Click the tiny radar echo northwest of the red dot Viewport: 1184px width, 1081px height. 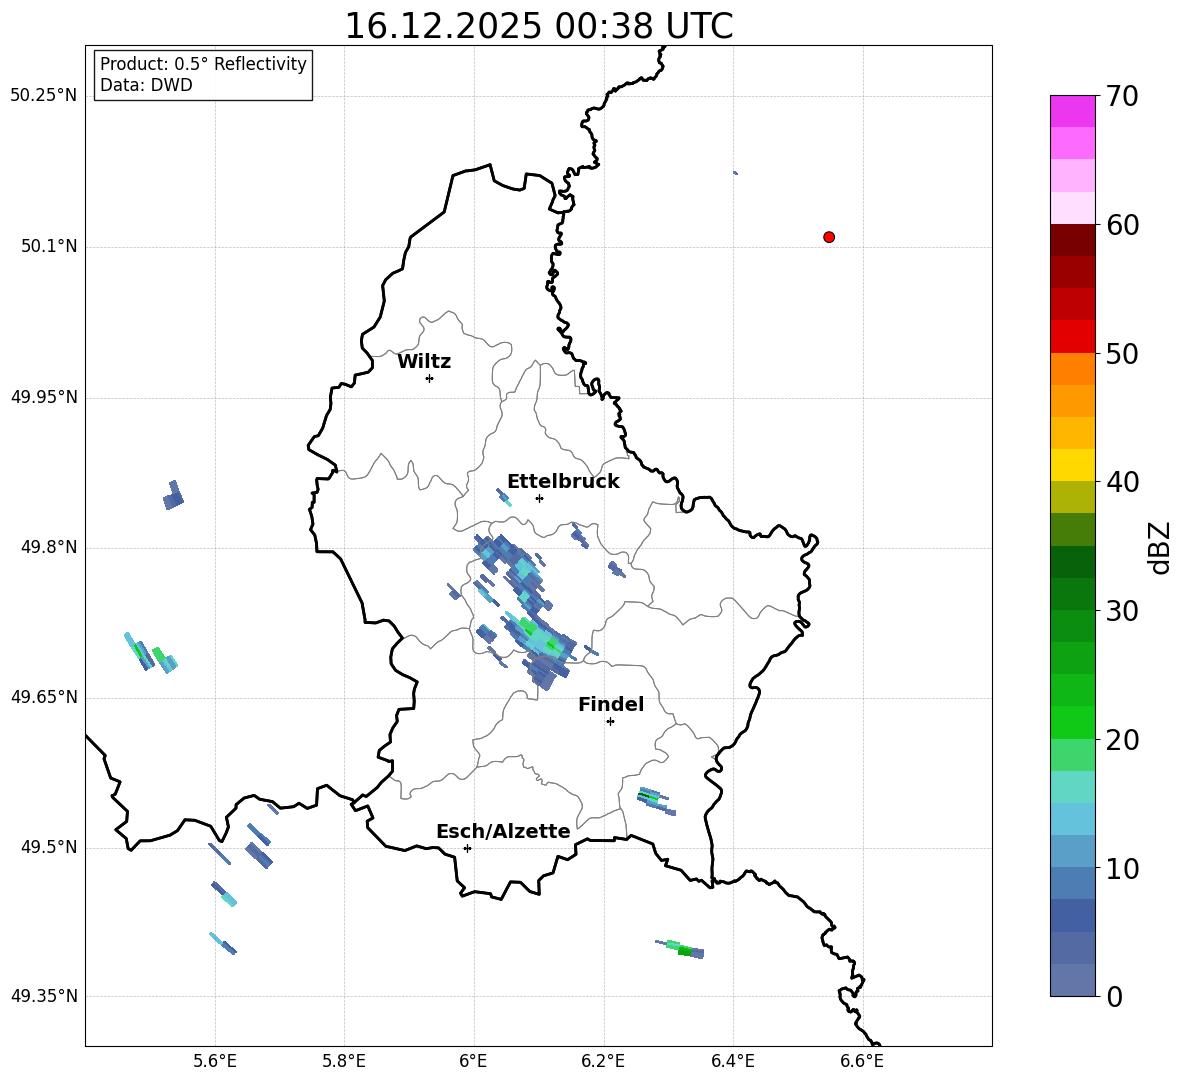(735, 173)
